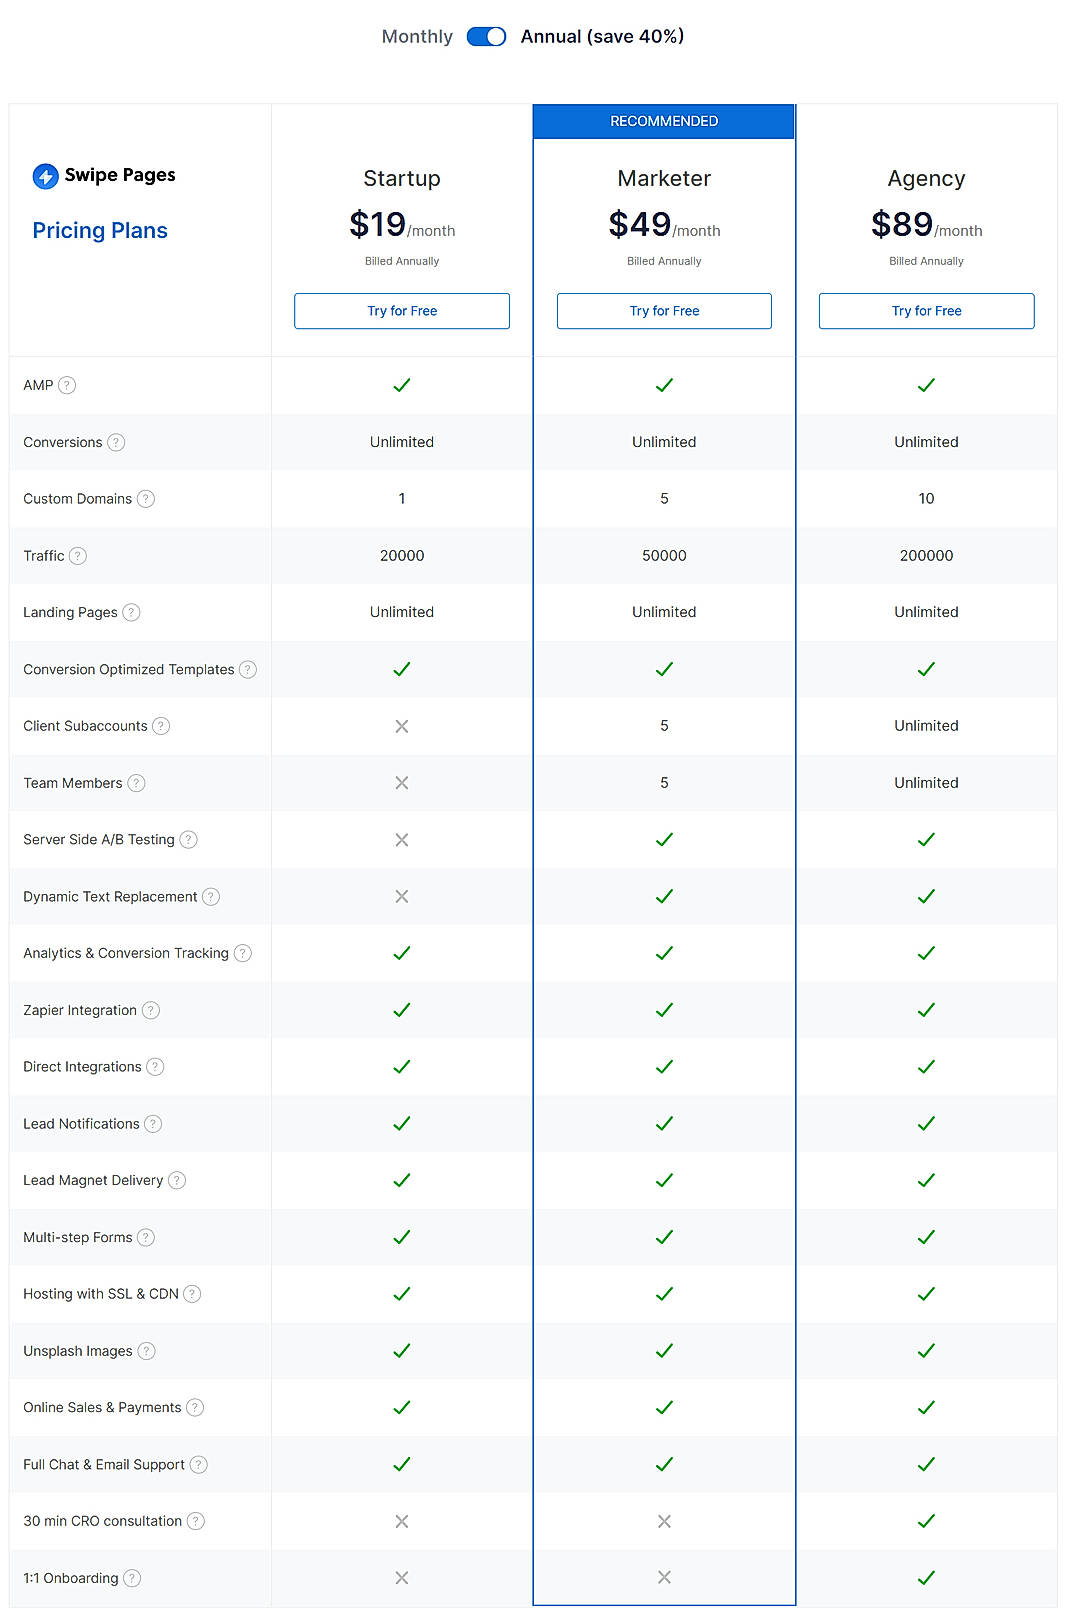The image size is (1070, 1614).
Task: Open the Team Members question mark
Action: [135, 783]
